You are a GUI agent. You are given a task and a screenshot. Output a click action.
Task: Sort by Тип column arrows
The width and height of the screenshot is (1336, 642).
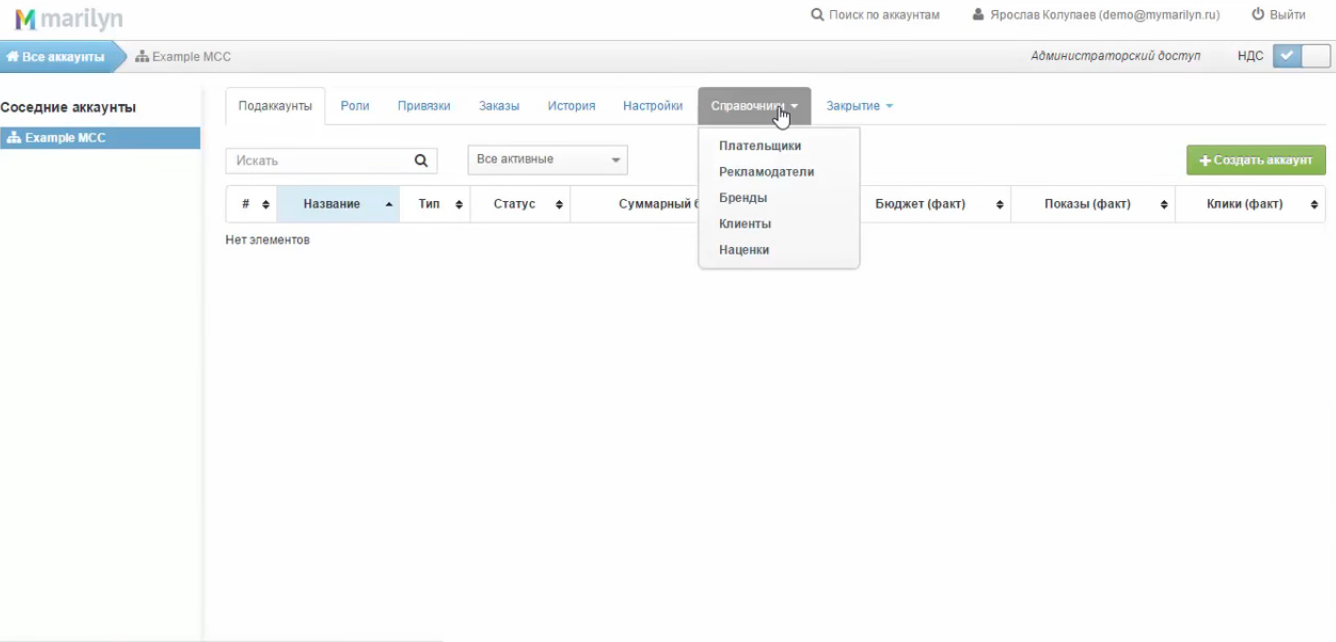[x=459, y=204]
